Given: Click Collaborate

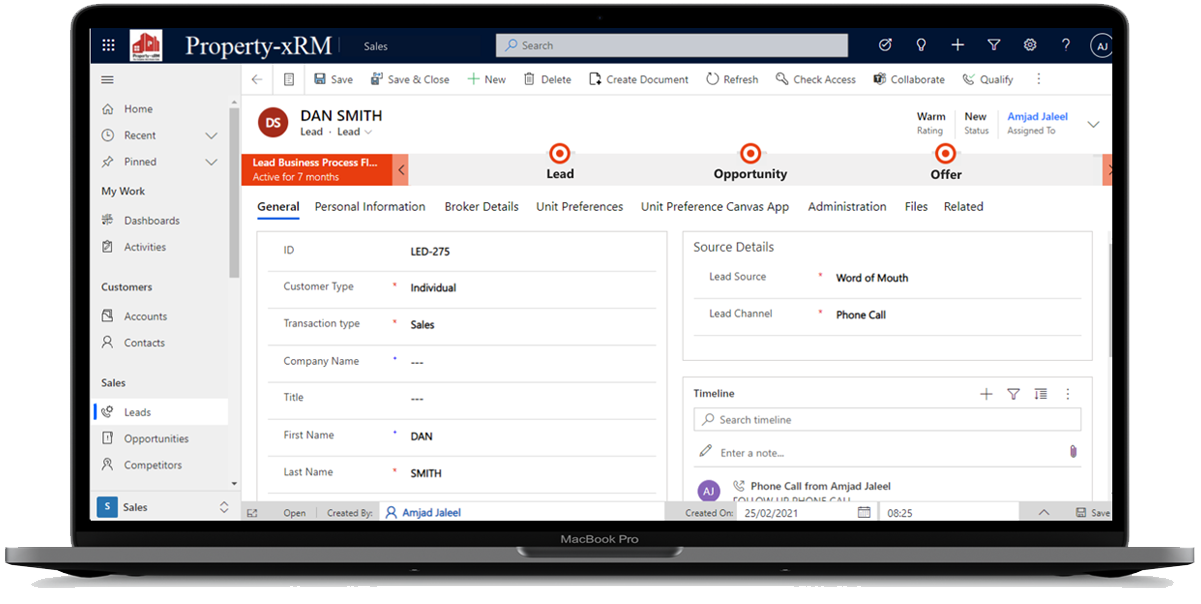Looking at the screenshot, I should (x=908, y=79).
